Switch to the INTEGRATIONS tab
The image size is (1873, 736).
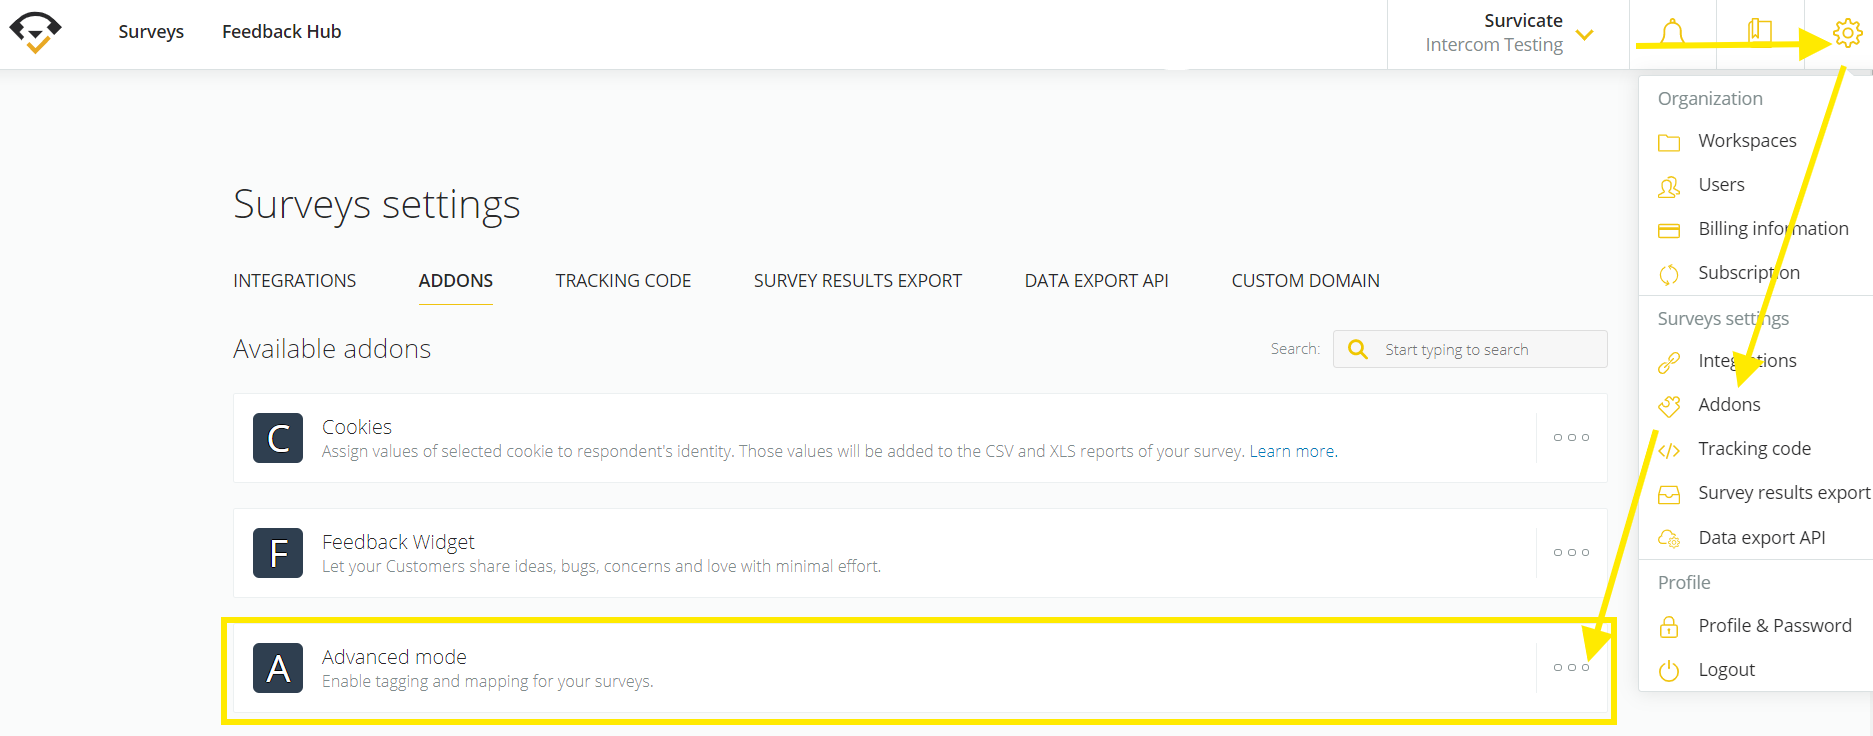tap(295, 281)
